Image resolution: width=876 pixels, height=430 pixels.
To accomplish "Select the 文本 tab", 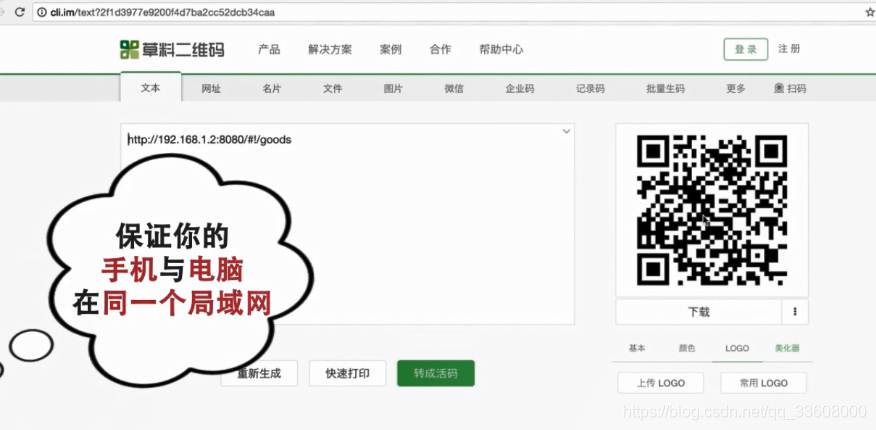I will (150, 87).
